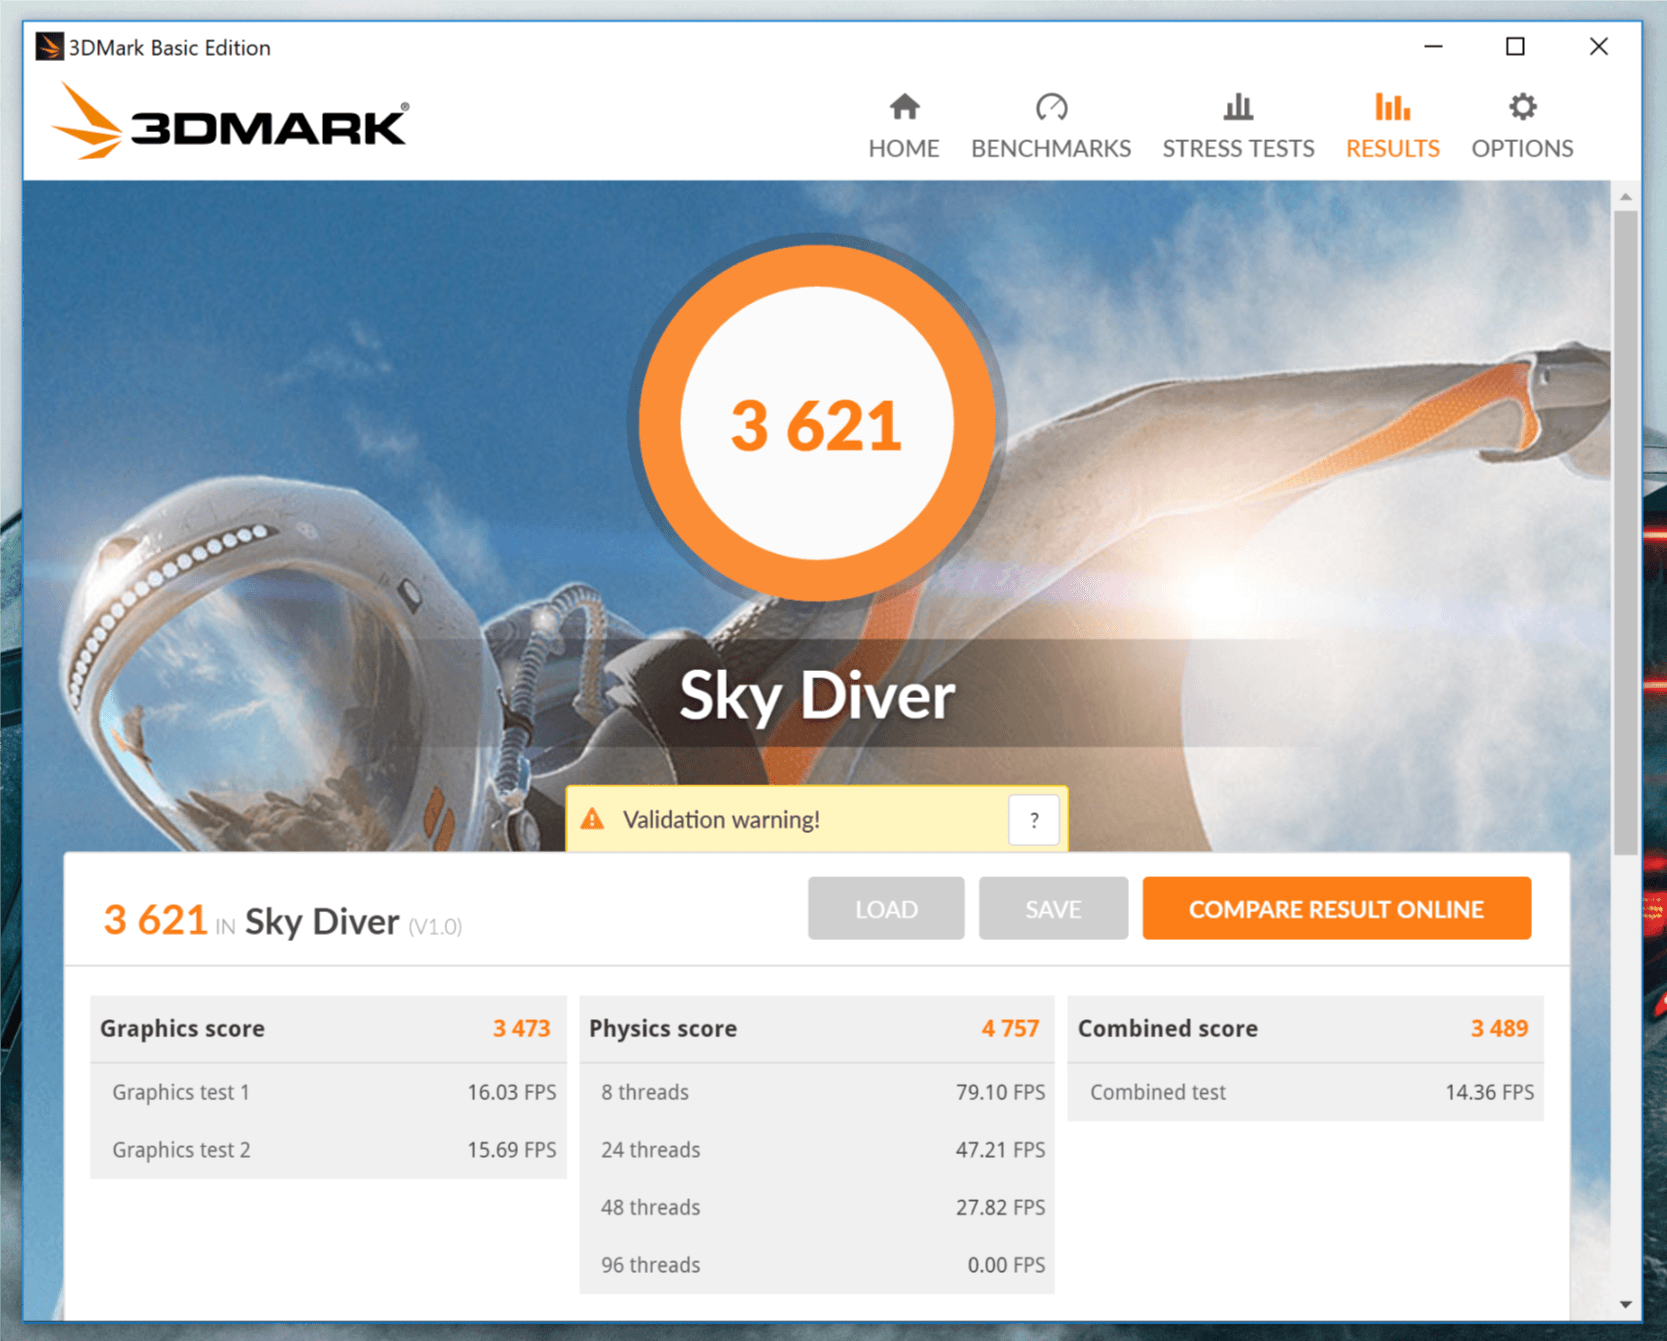Click the 3 621 score in results header
Image resolution: width=1667 pixels, height=1341 pixels.
(x=155, y=920)
